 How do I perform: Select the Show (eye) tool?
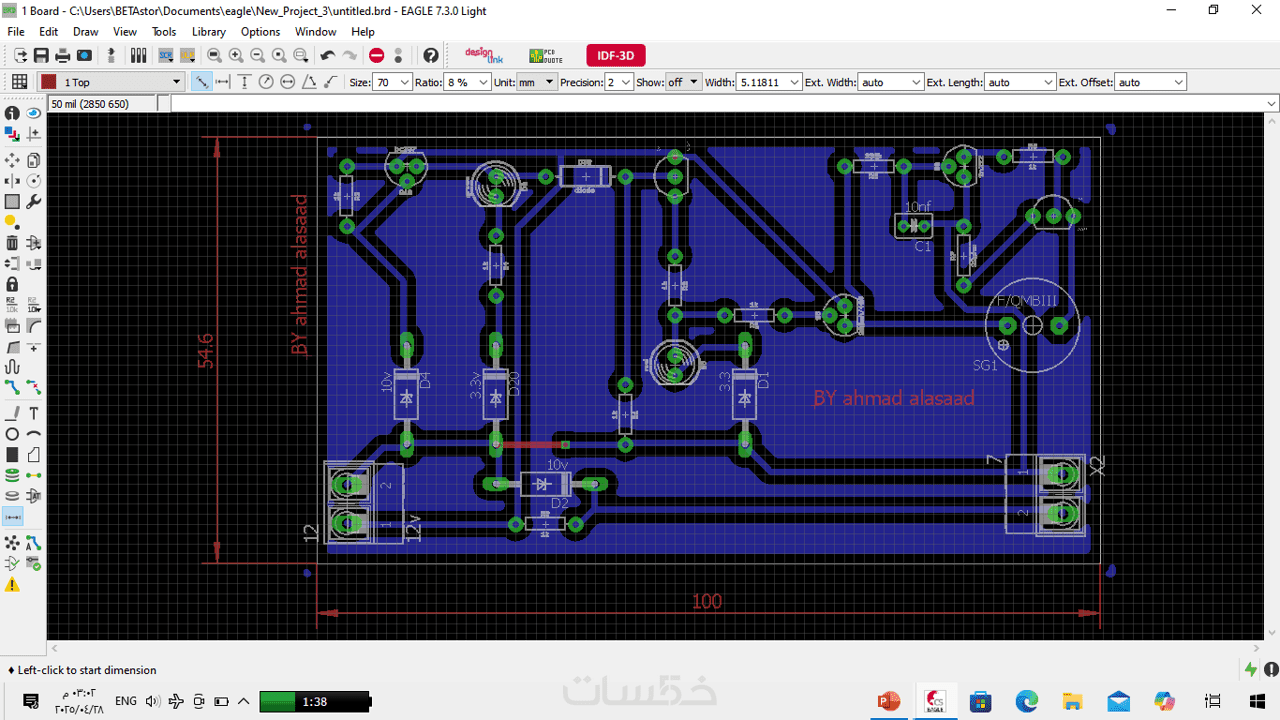(x=33, y=113)
